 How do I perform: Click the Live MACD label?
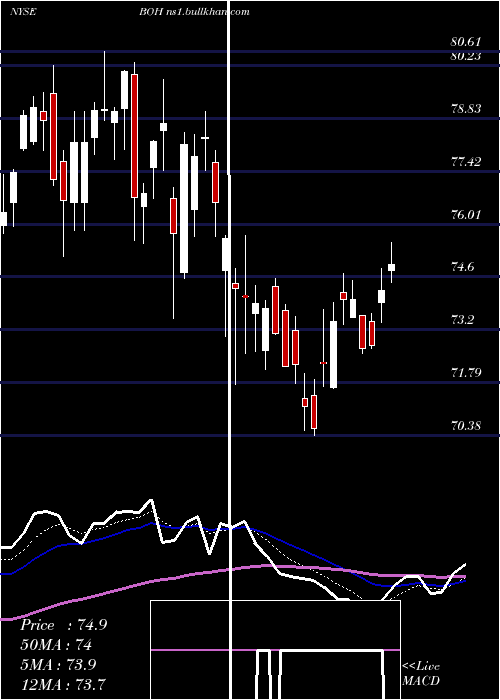[x=421, y=673]
